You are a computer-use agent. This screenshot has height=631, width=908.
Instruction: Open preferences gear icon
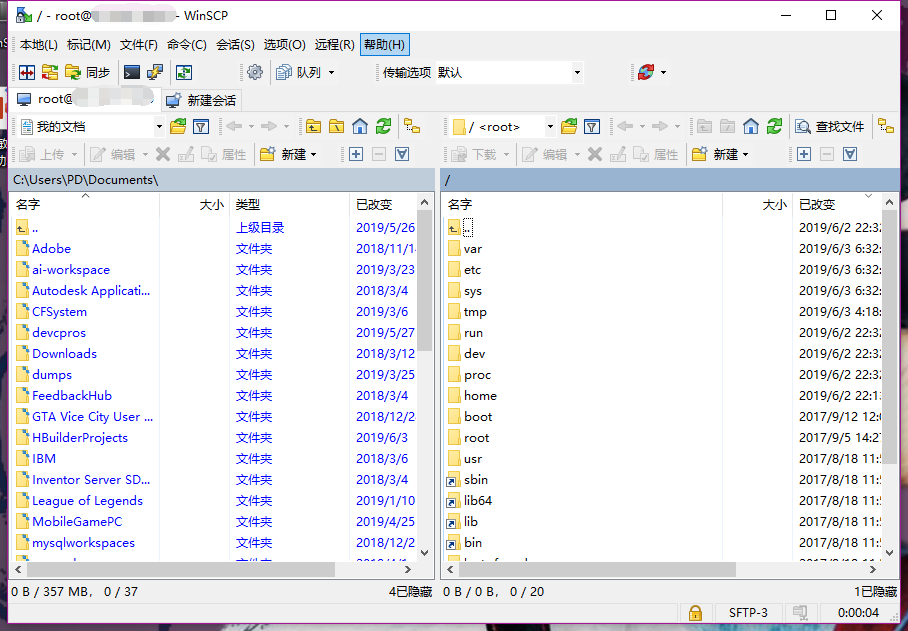tap(255, 72)
